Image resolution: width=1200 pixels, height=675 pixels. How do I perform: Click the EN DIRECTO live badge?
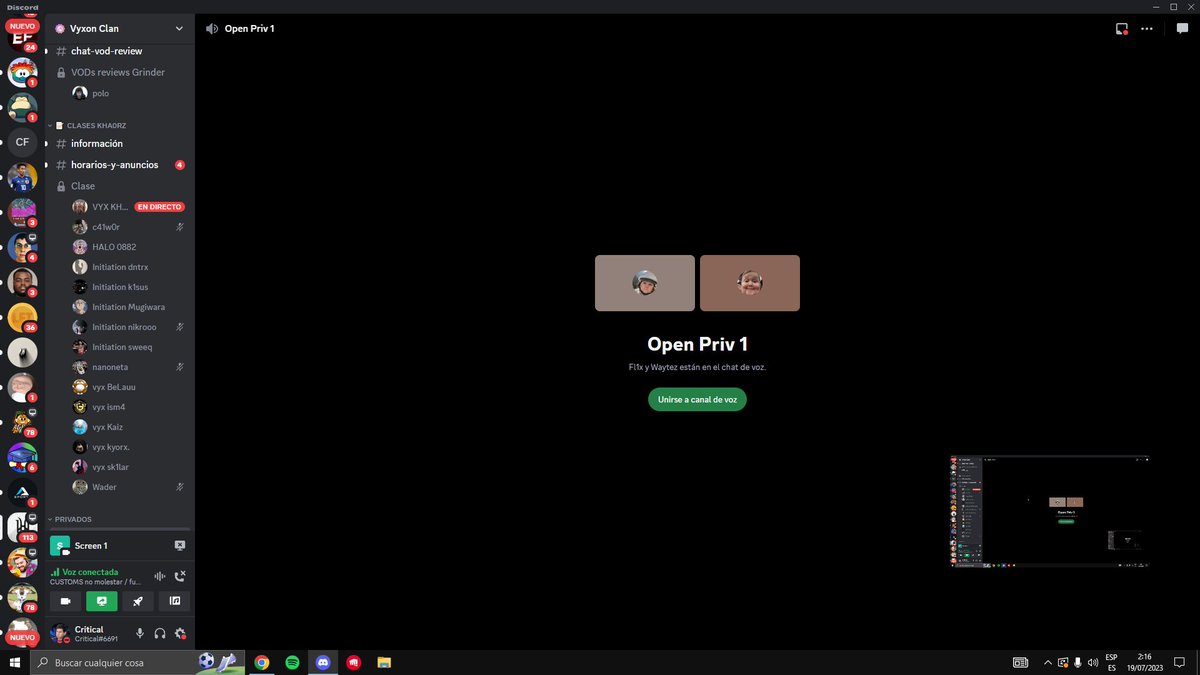click(x=159, y=207)
